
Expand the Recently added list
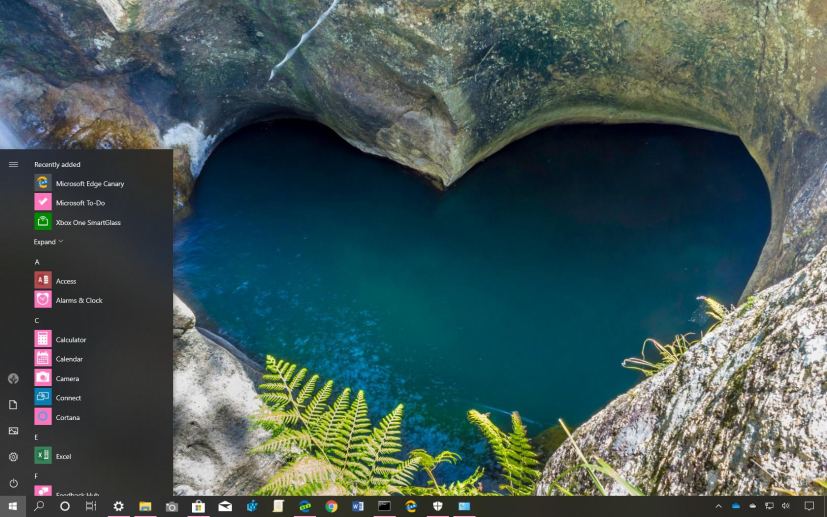coord(48,242)
